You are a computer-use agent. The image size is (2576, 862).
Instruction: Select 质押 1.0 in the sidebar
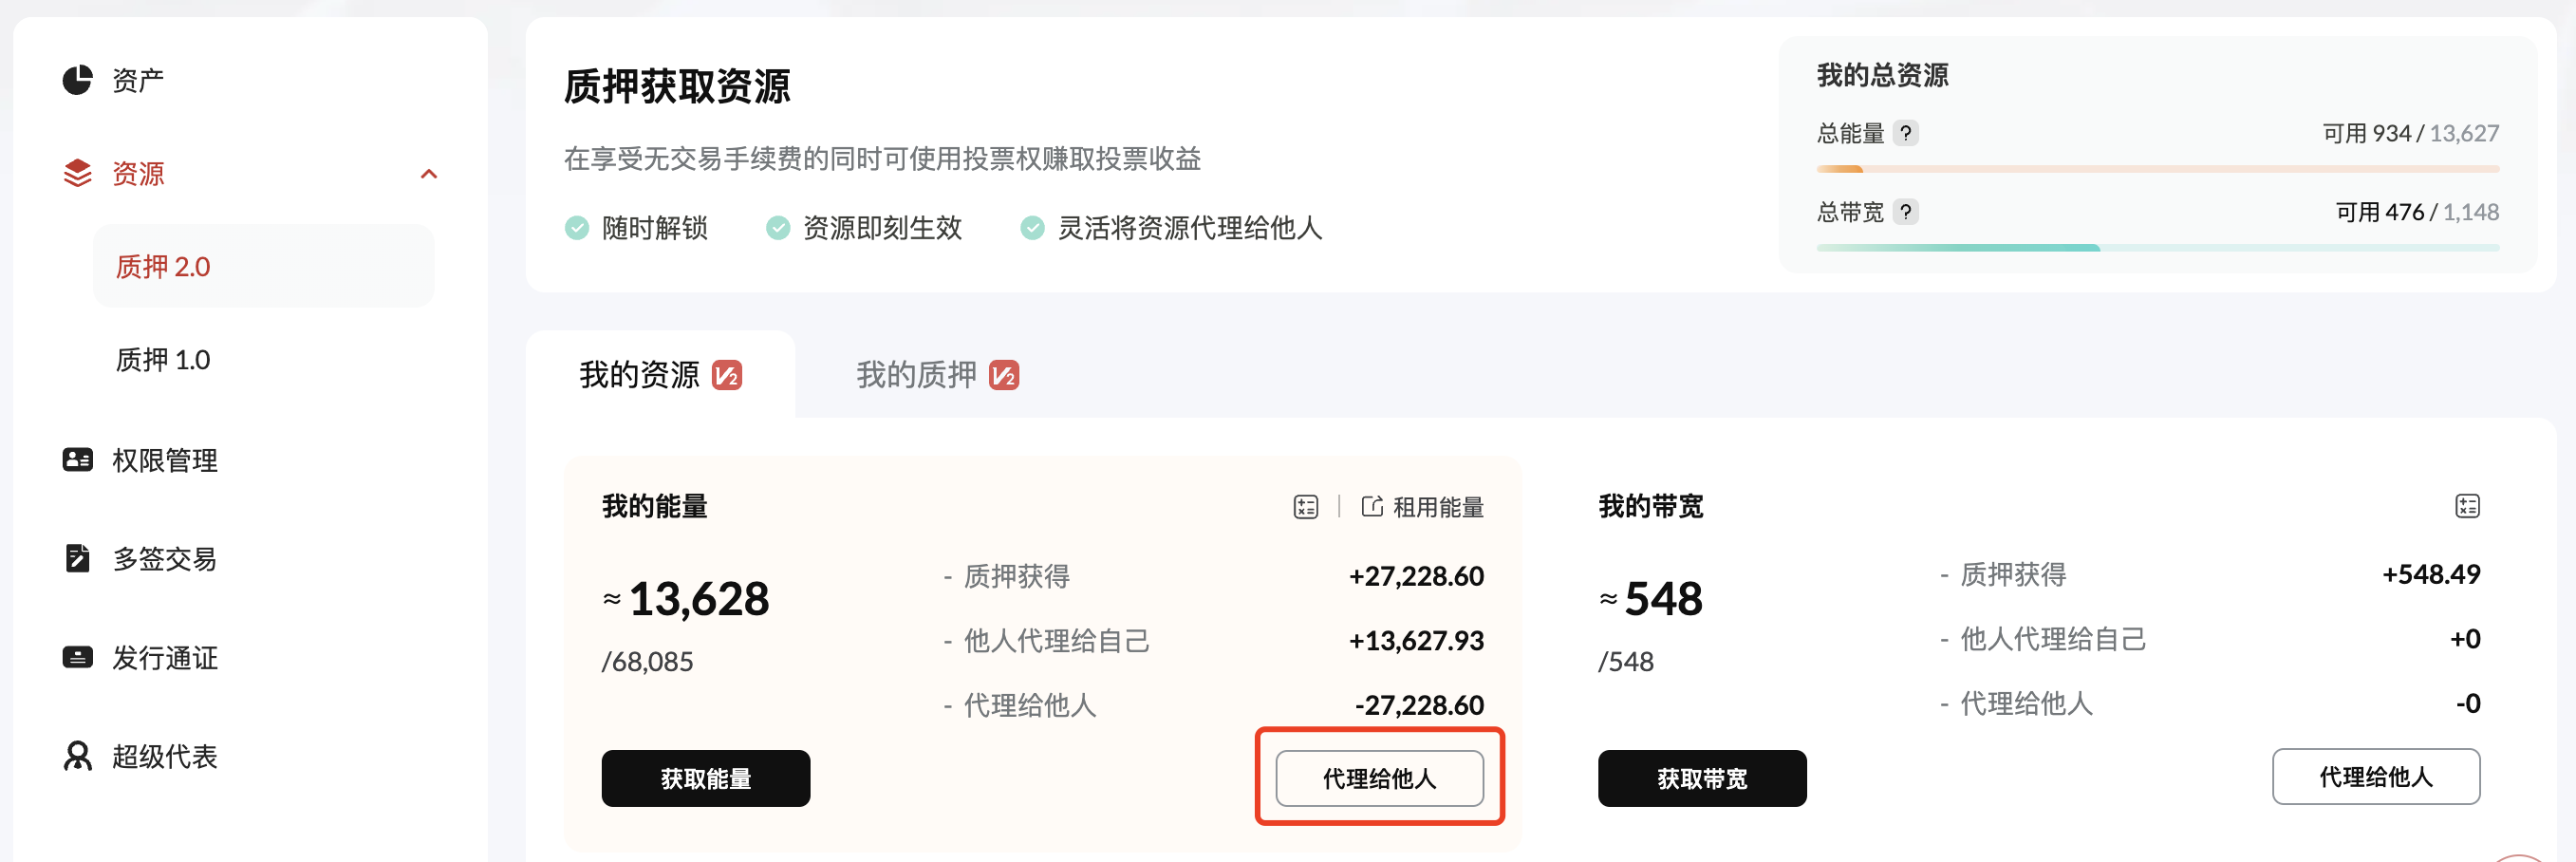point(163,360)
